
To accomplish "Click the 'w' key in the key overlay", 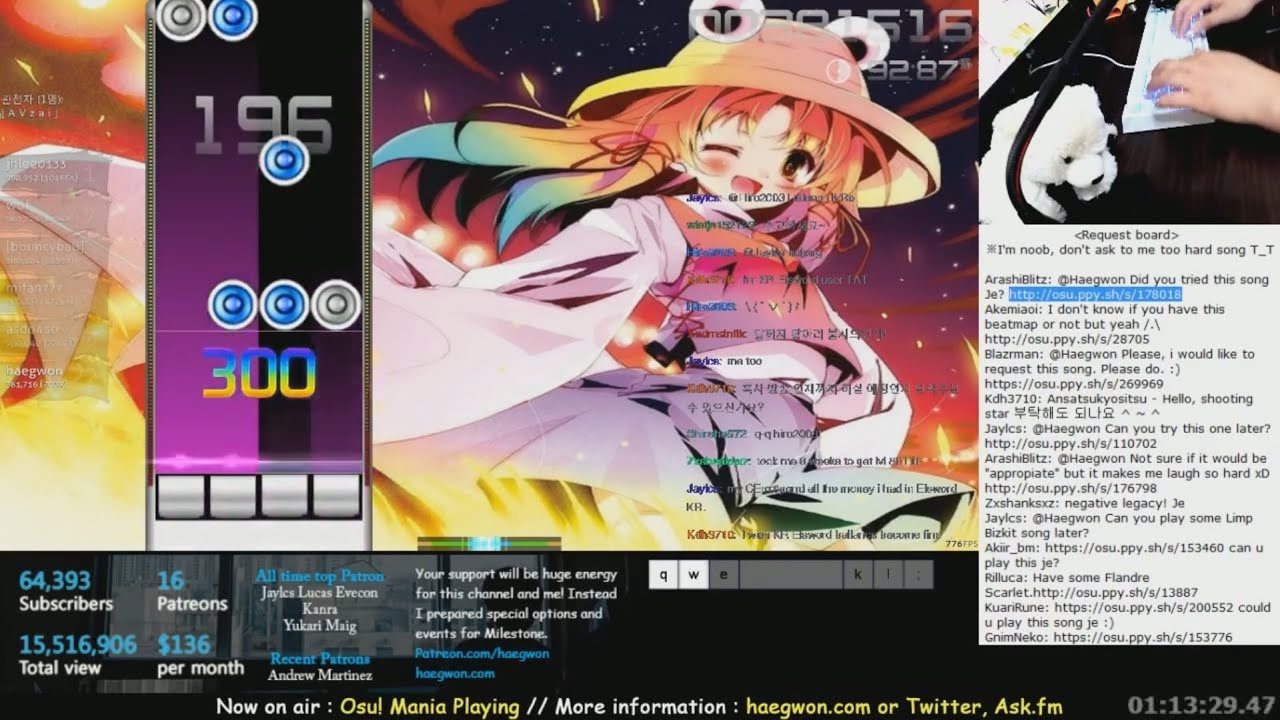I will pos(694,574).
